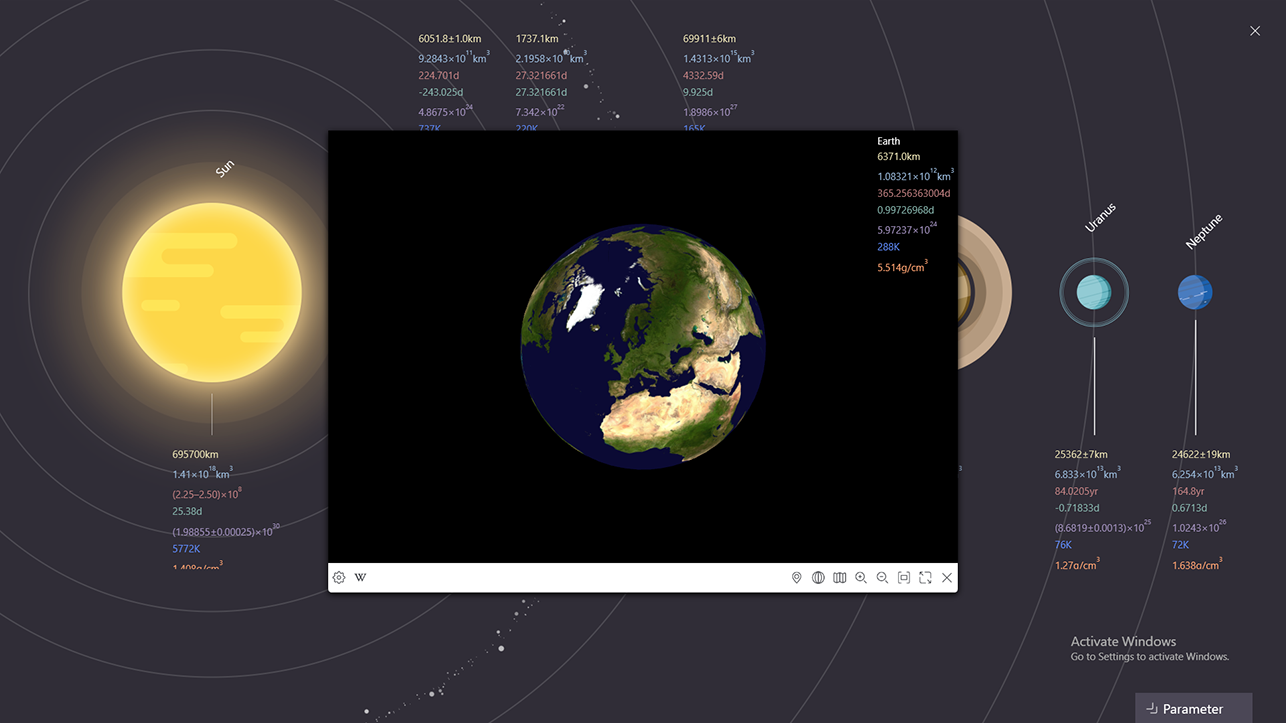Viewport: 1286px width, 723px height.
Task: Select Neptune orbital period "164.8yr"
Action: click(x=1188, y=491)
